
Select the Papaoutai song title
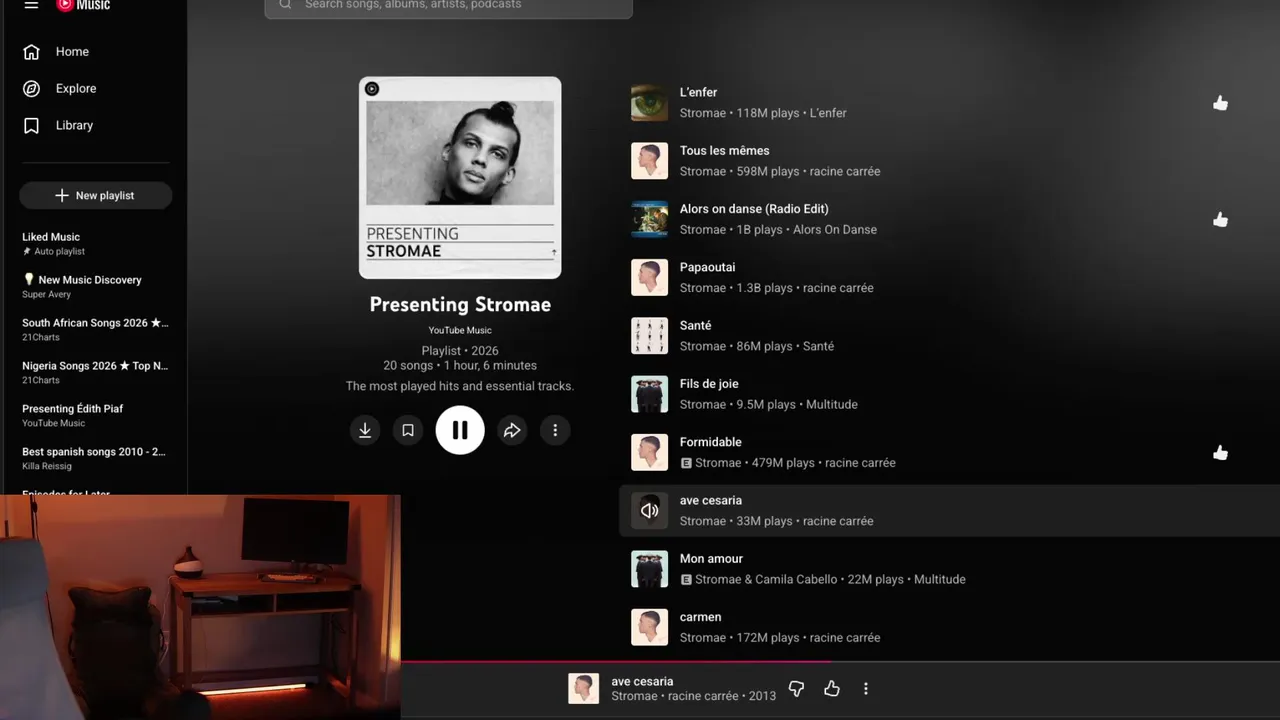(707, 267)
